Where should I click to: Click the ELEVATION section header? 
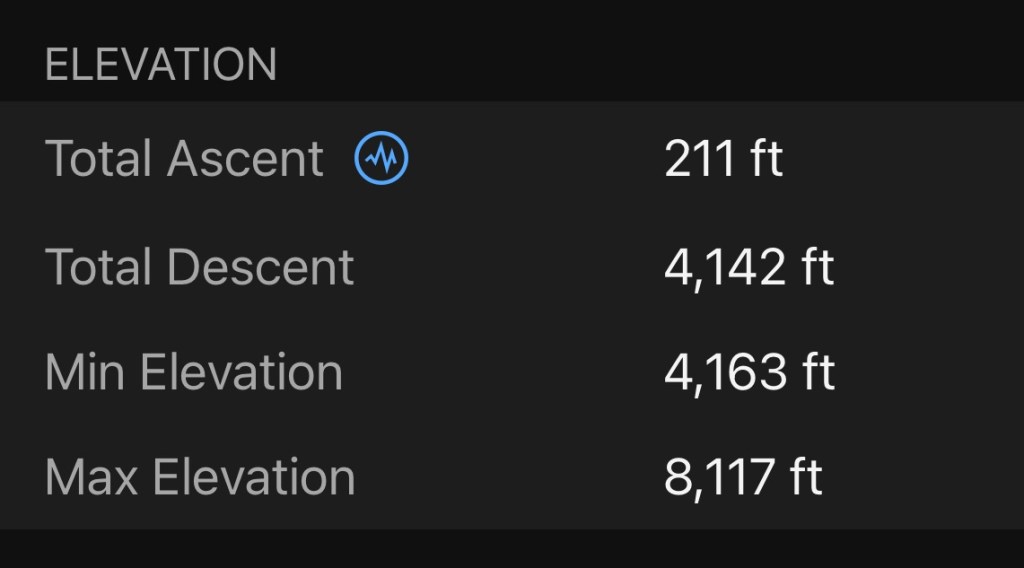[161, 65]
